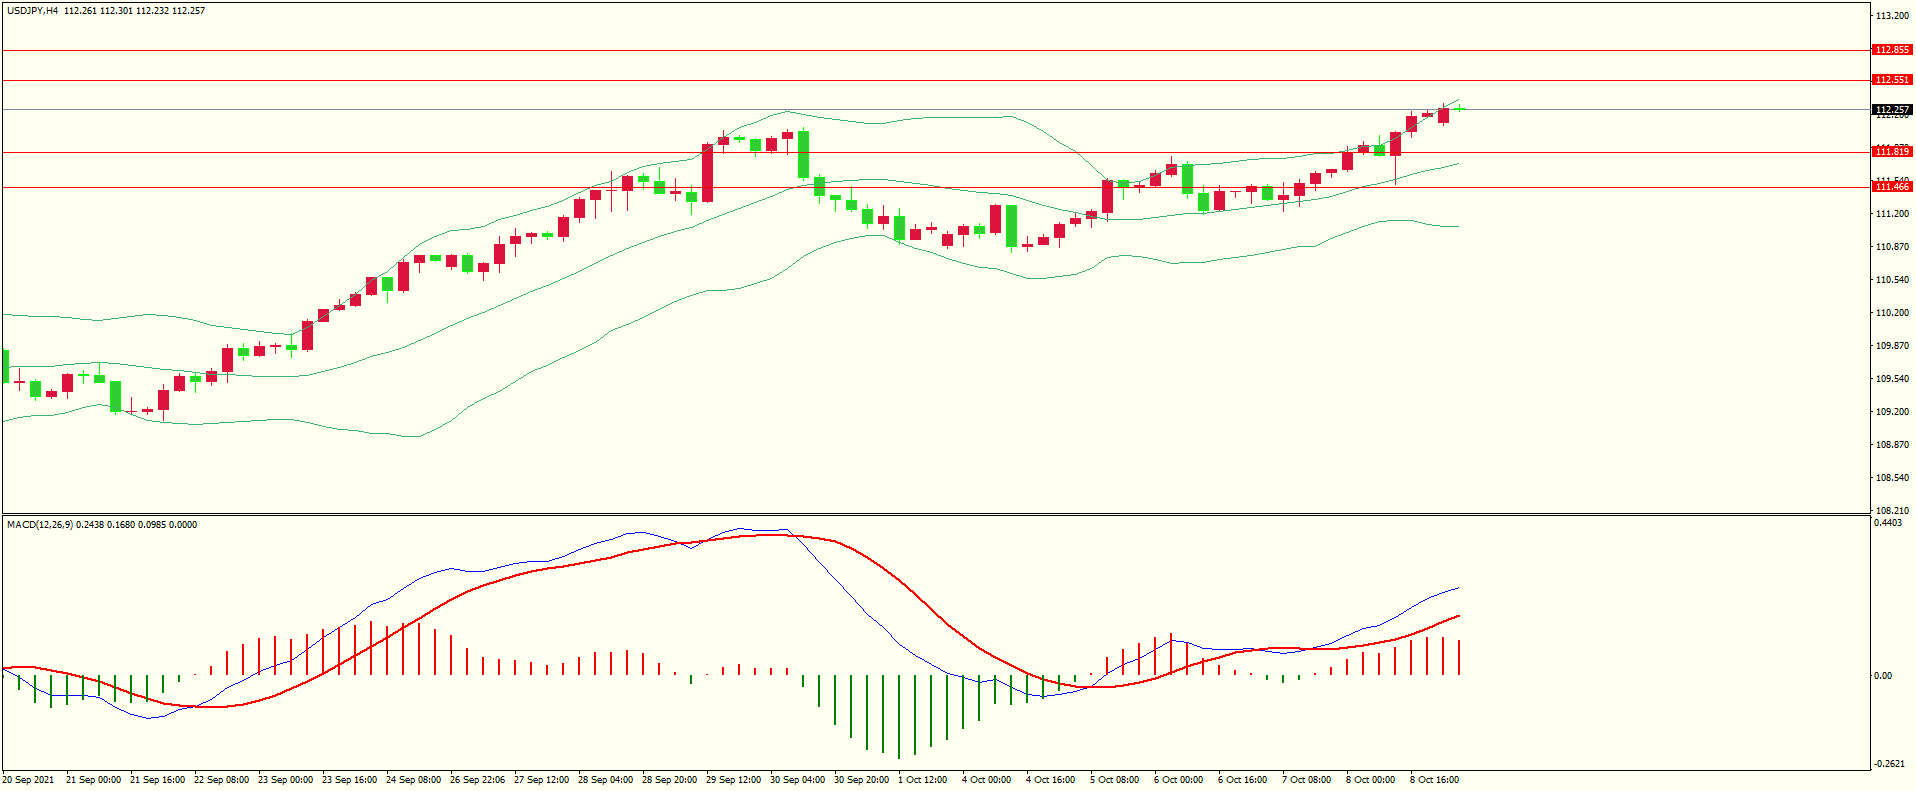The height and width of the screenshot is (791, 1916).
Task: Click the 113.200 price scale value
Action: (1892, 16)
